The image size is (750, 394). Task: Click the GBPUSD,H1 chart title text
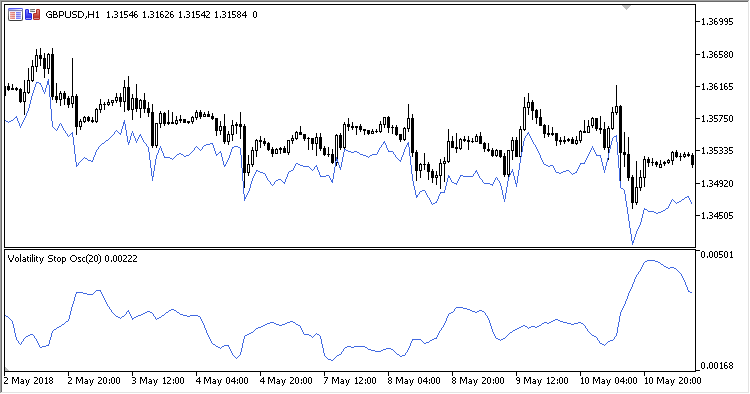point(72,15)
